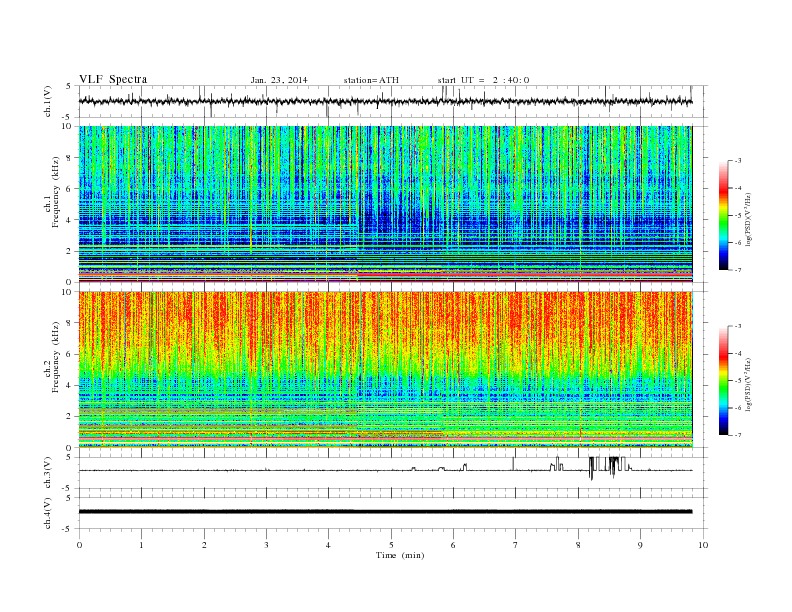Click the time-axis tick label "4"
792x612 pixels.
[x=328, y=545]
